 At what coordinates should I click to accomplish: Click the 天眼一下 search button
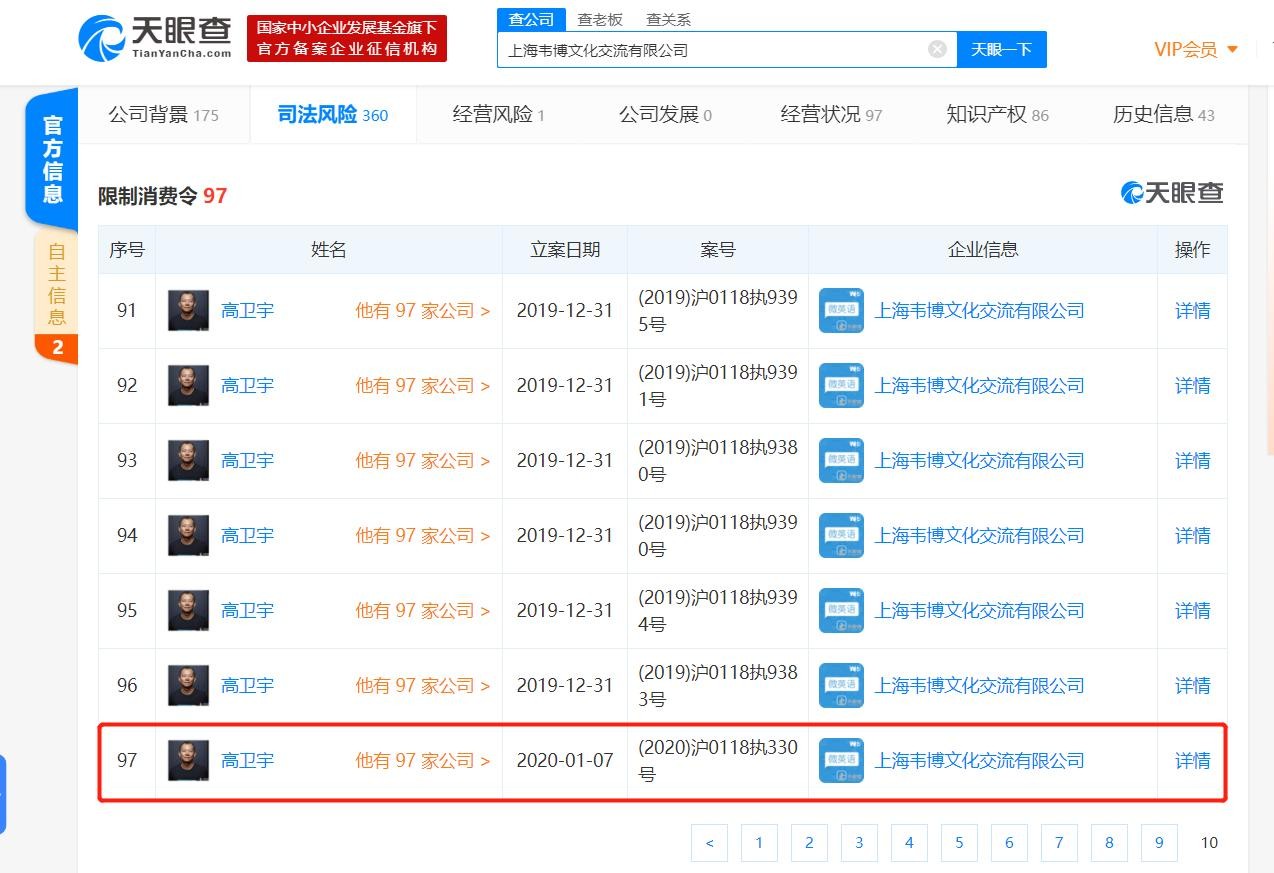[1001, 49]
